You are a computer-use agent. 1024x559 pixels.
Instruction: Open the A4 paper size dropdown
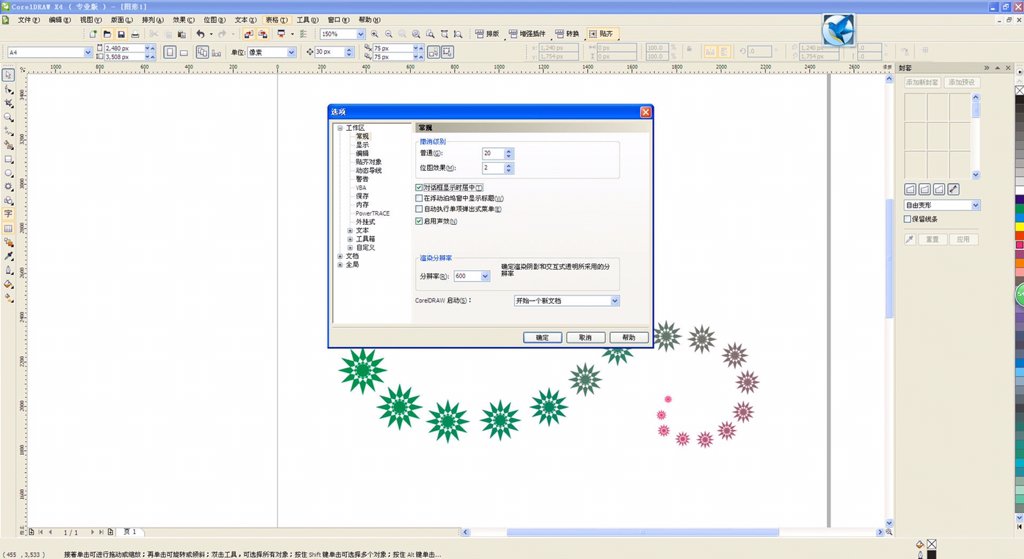point(88,52)
